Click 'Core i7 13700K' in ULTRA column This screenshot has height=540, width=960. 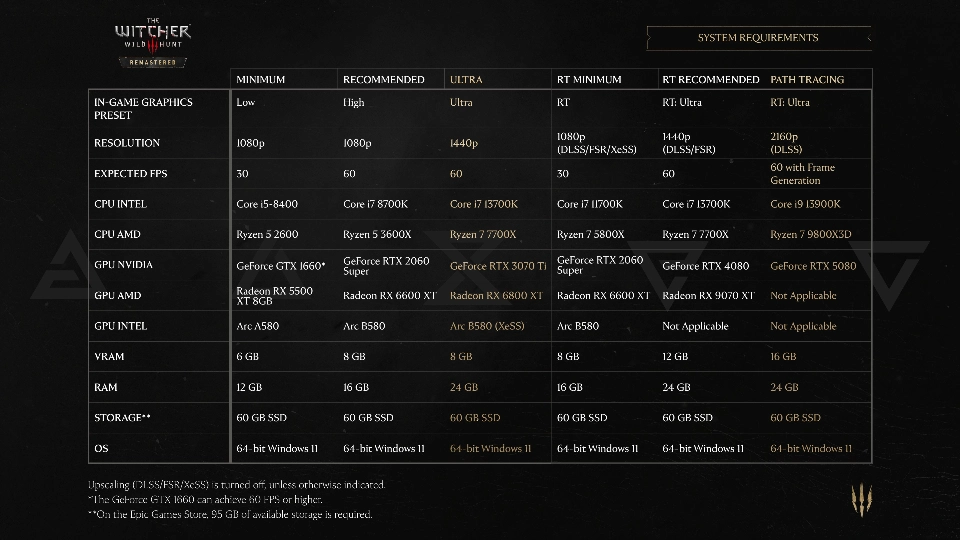(484, 204)
